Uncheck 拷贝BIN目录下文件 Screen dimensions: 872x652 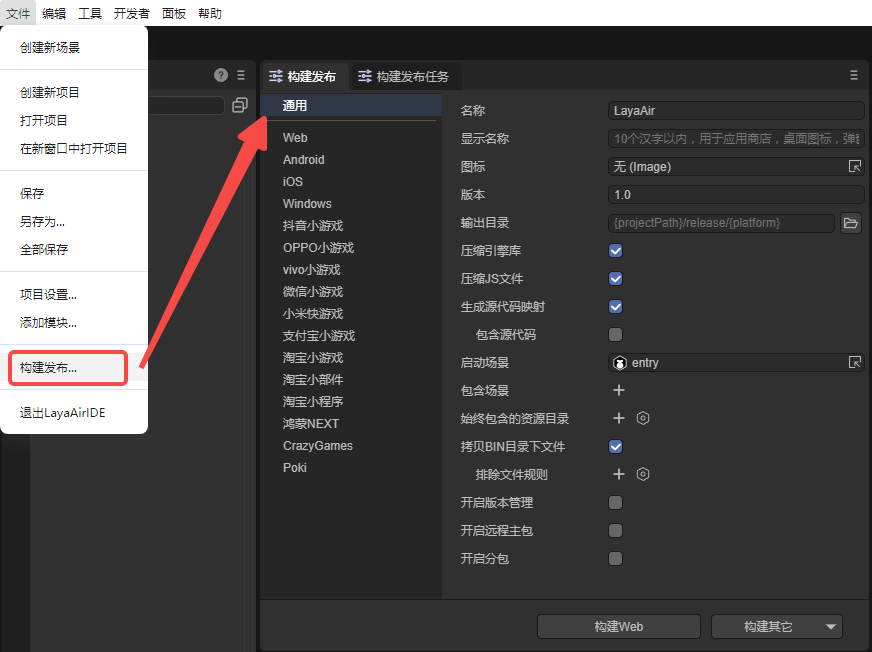tap(616, 447)
